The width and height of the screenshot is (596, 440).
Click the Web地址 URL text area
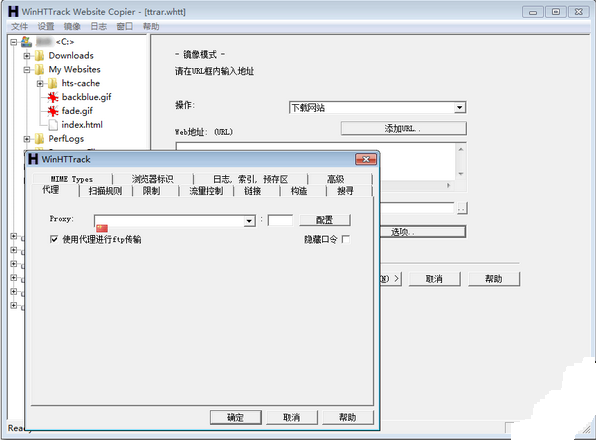315,161
